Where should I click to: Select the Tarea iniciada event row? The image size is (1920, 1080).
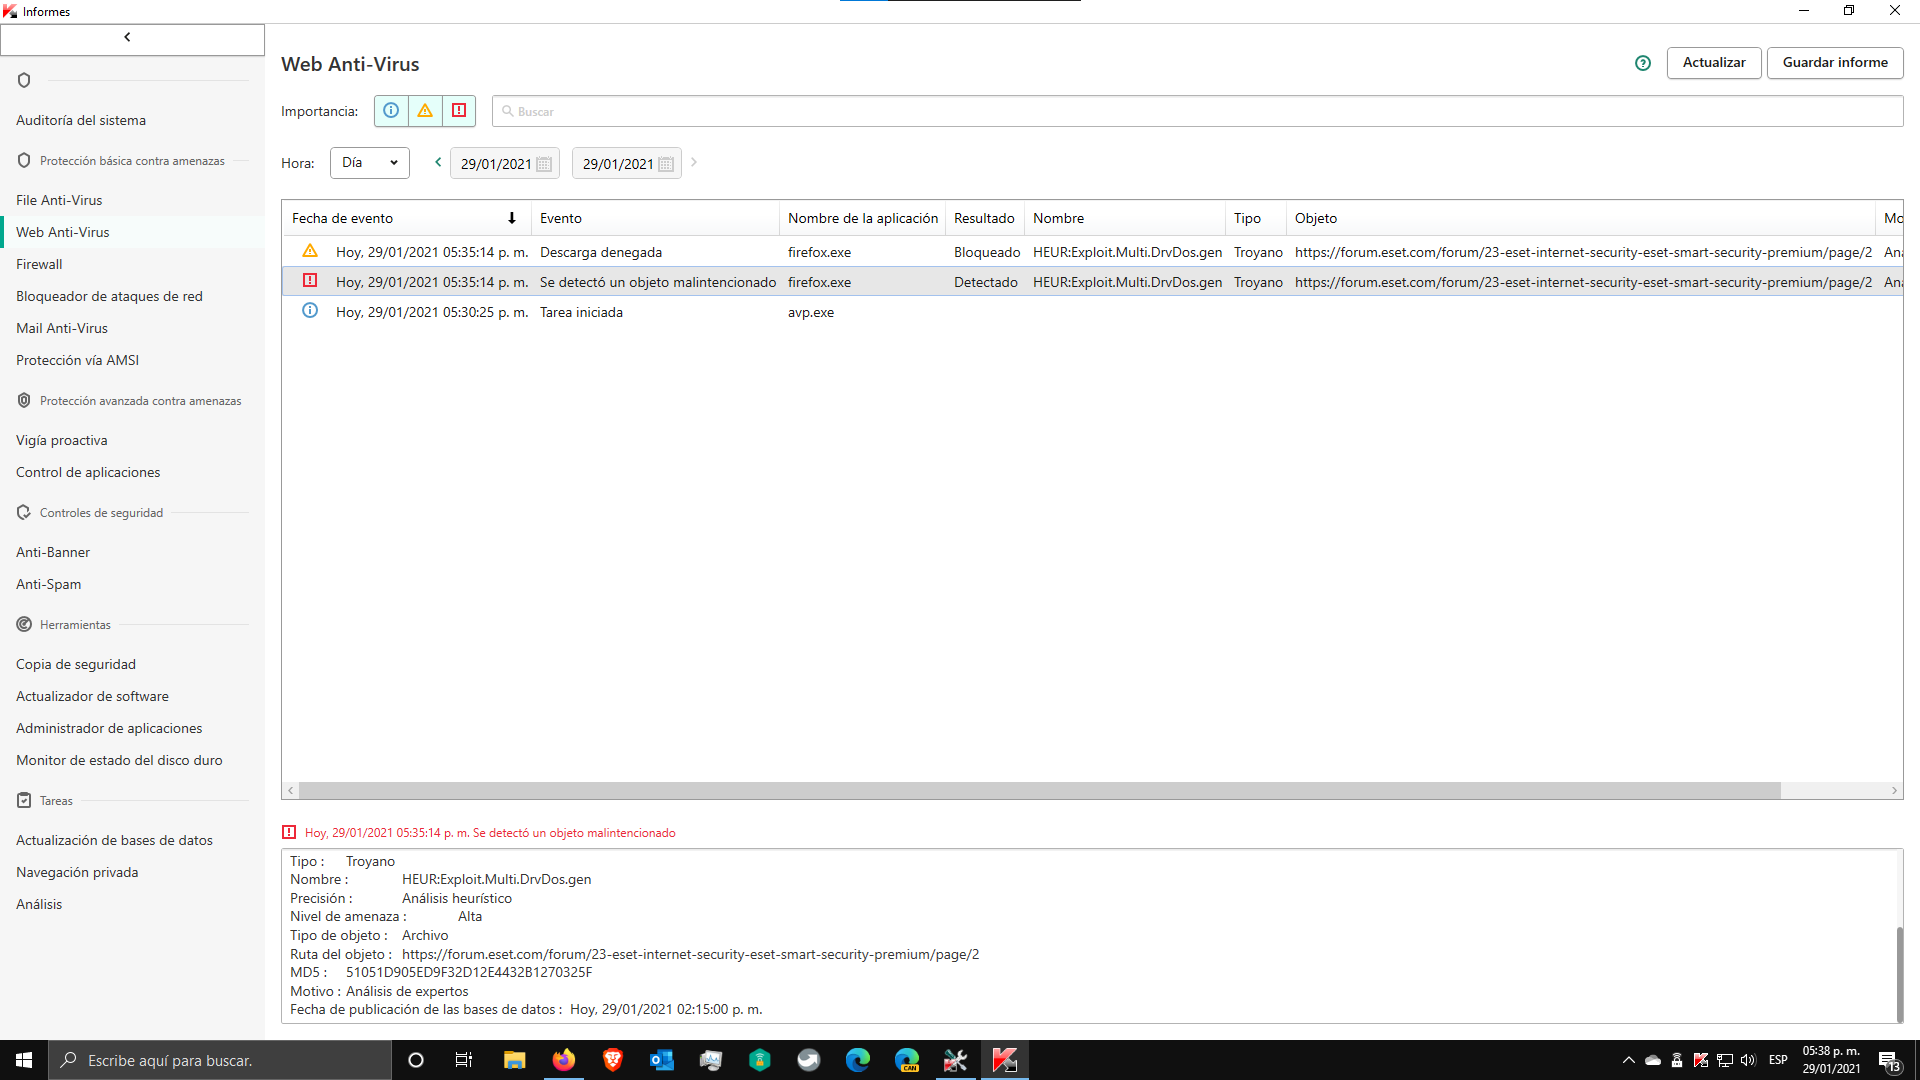[x=1092, y=312]
